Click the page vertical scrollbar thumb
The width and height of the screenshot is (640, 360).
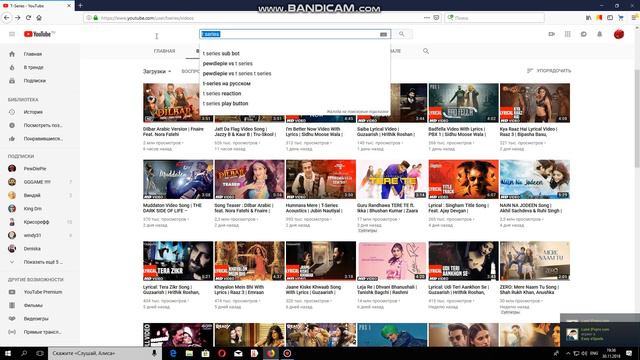637,118
